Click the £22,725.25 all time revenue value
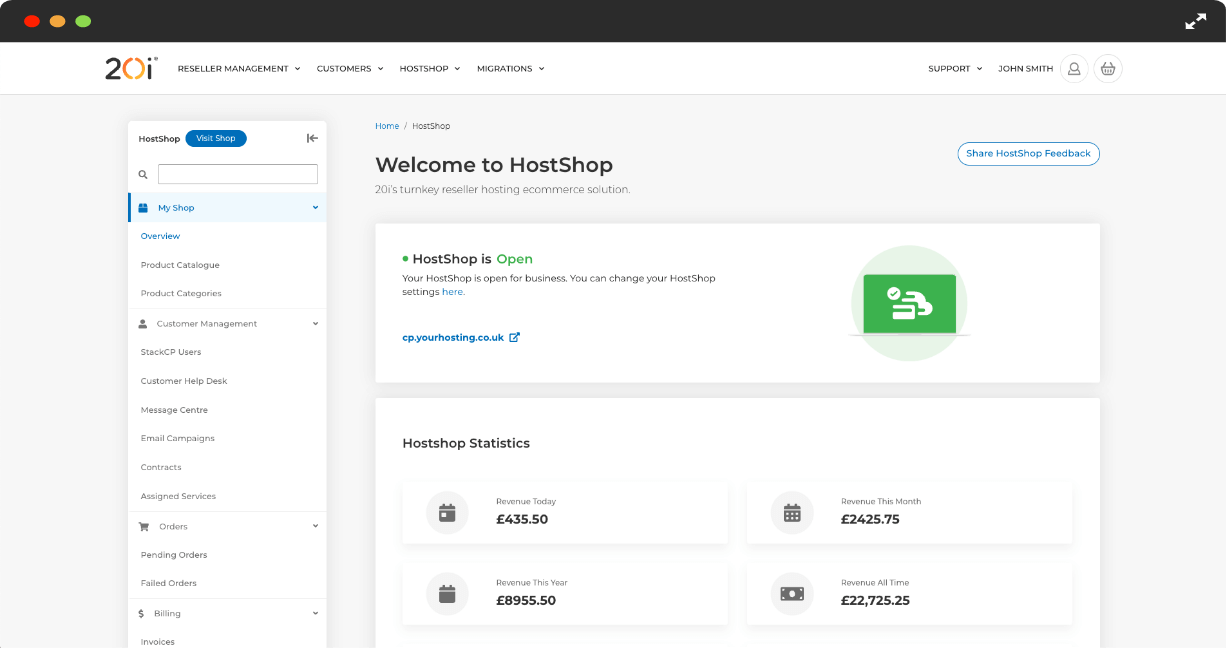Screen dimensions: 1226x648 pyautogui.click(x=875, y=600)
